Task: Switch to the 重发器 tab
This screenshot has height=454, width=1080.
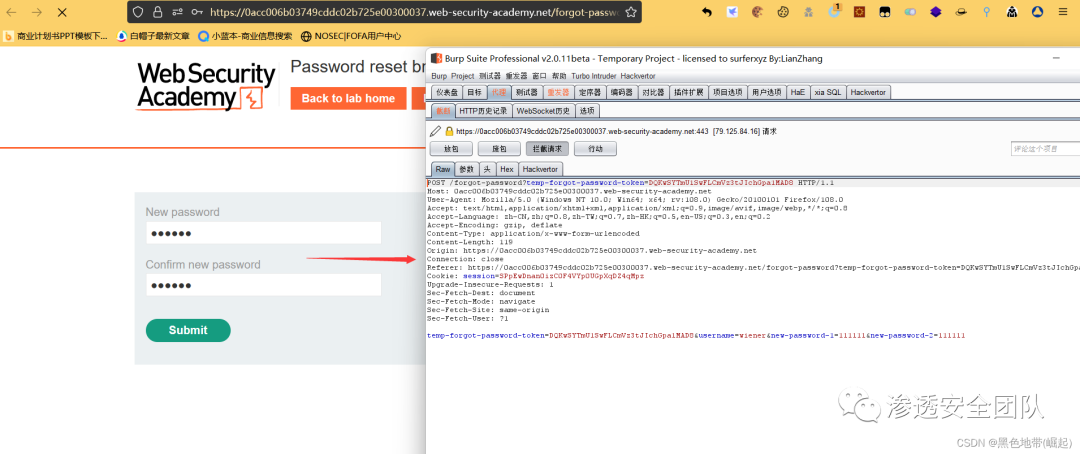Action: (x=558, y=92)
